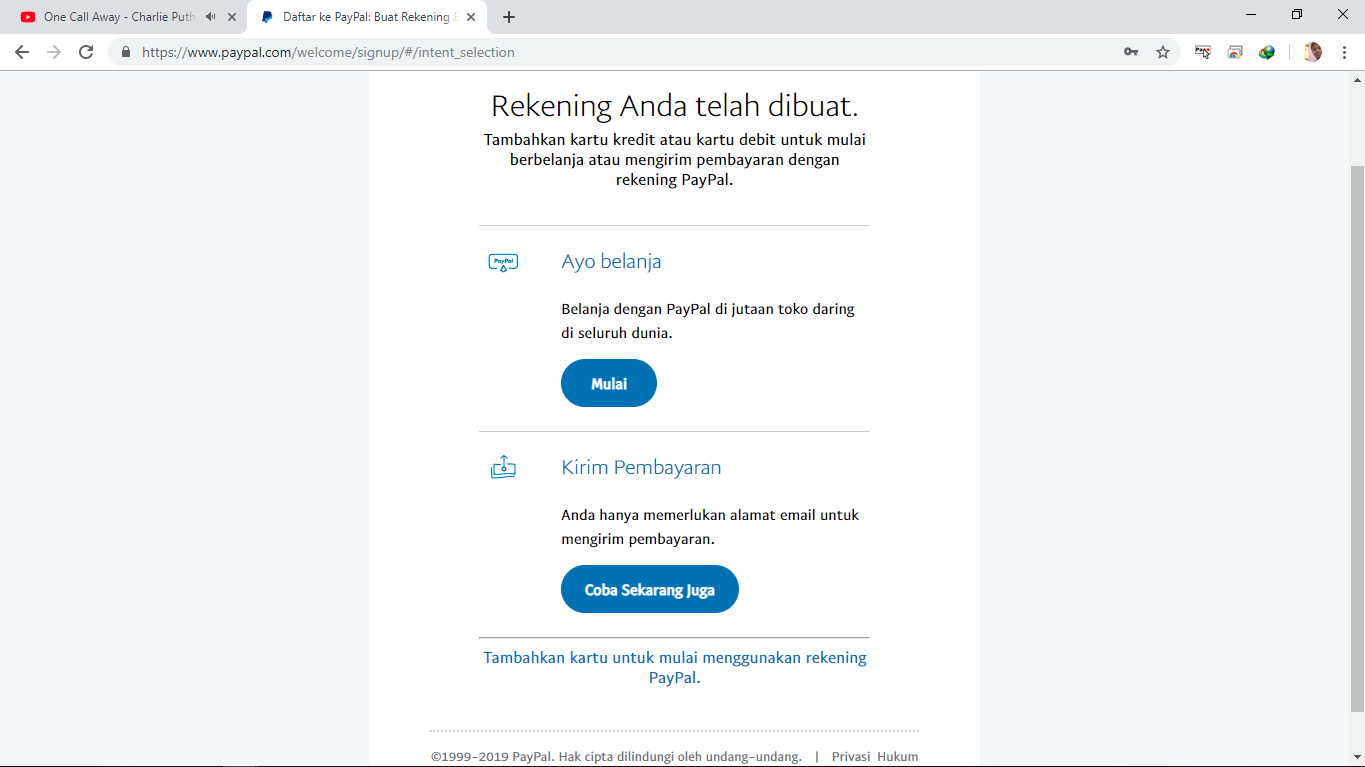
Task: Open the saved password key icon
Action: click(x=1131, y=52)
